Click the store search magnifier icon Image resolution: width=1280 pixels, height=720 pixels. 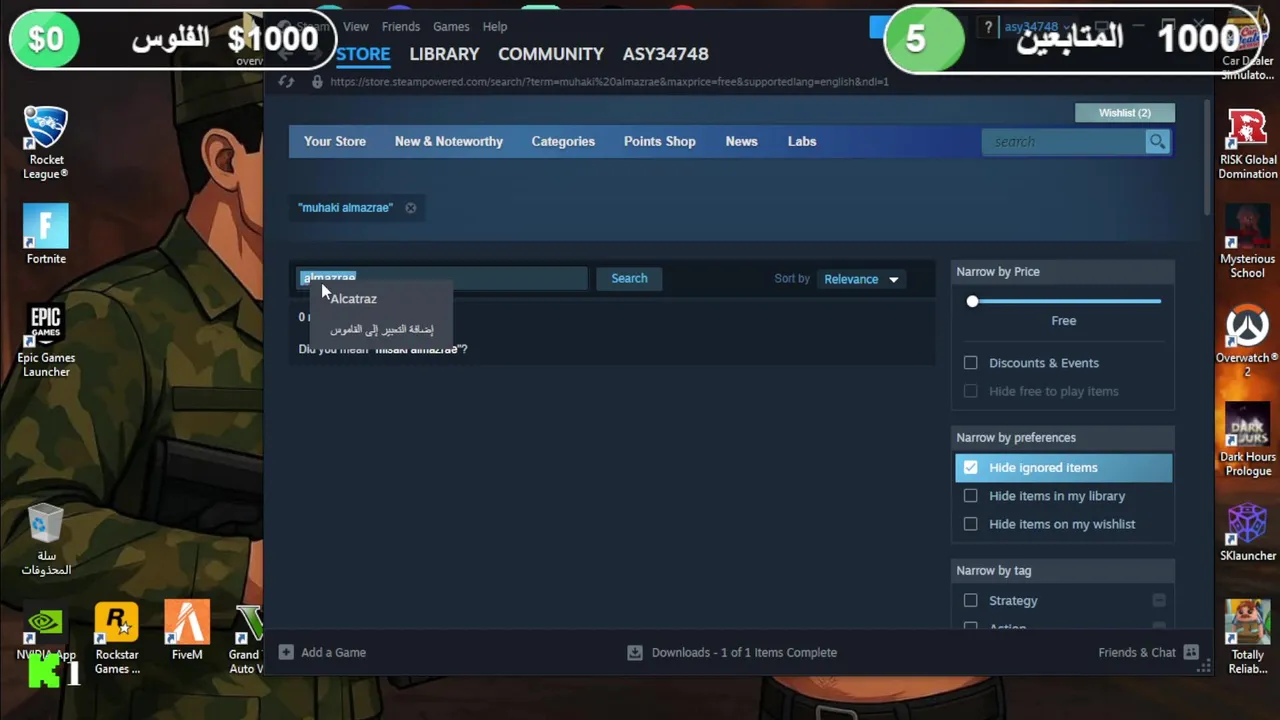coord(1157,142)
